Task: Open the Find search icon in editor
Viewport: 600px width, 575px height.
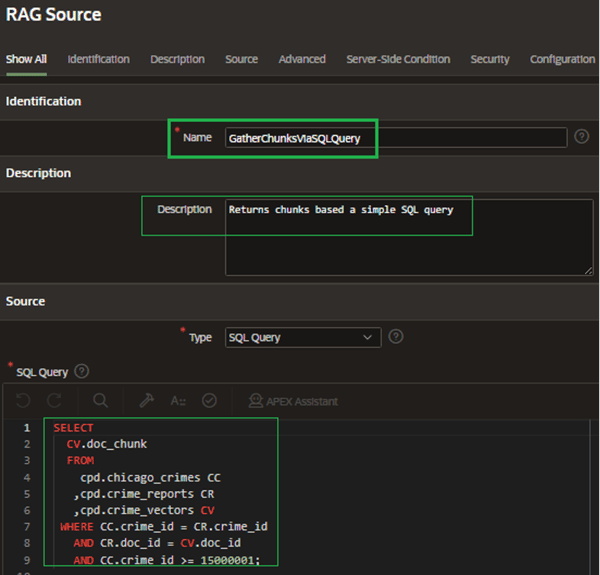Action: tap(101, 401)
